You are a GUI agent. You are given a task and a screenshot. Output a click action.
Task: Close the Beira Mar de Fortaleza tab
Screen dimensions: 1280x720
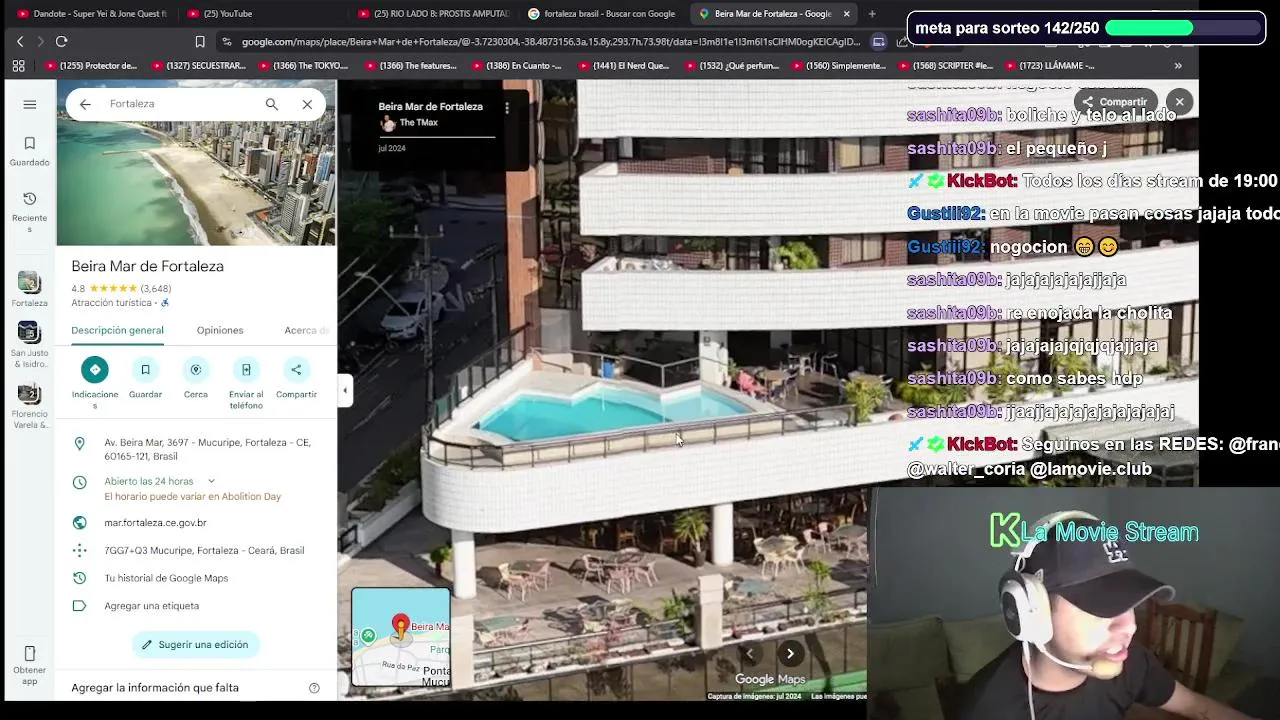(x=846, y=14)
